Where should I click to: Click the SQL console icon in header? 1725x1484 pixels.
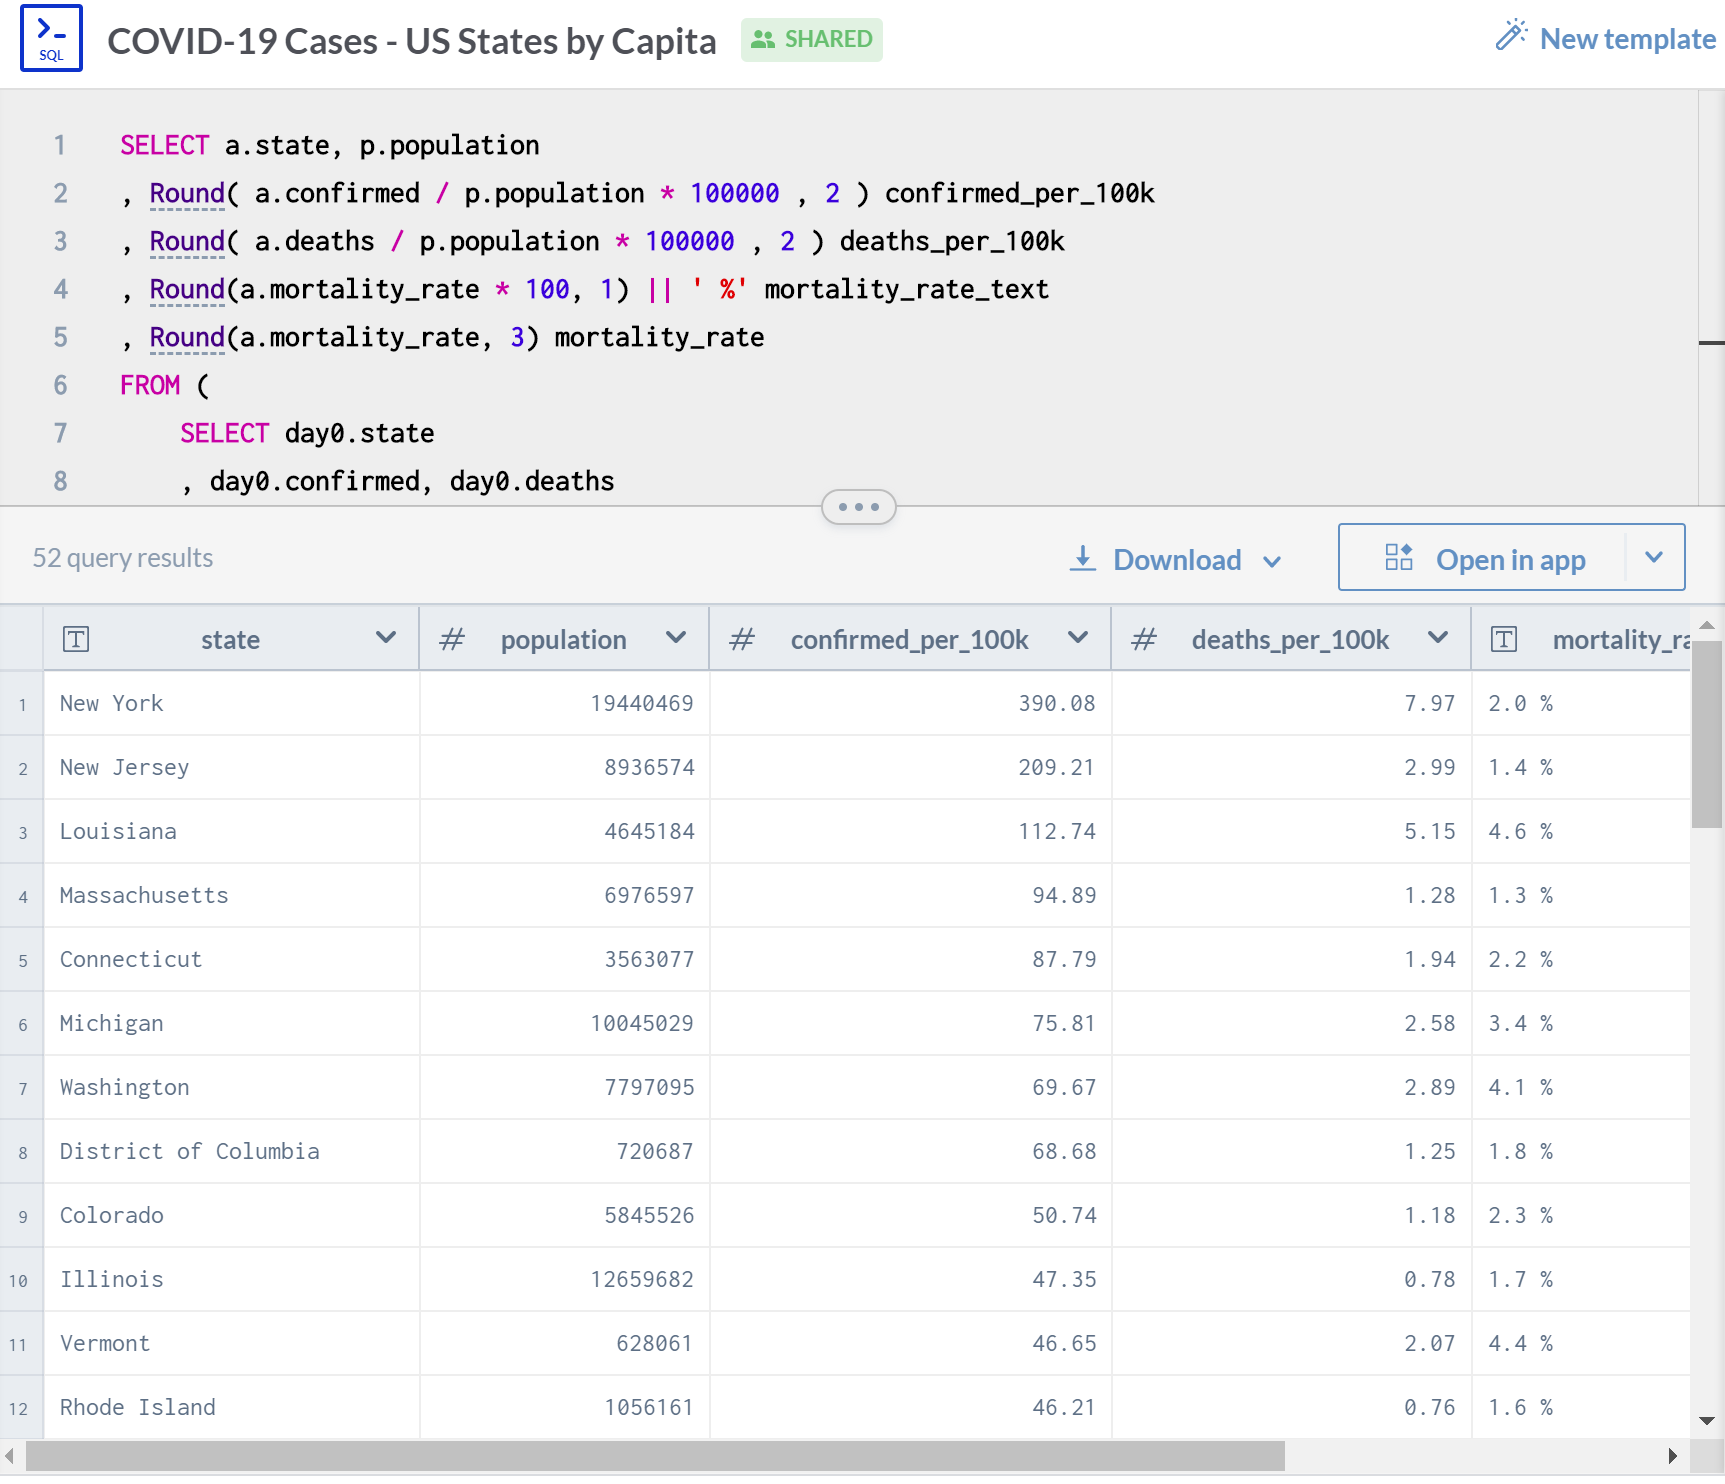[x=51, y=39]
